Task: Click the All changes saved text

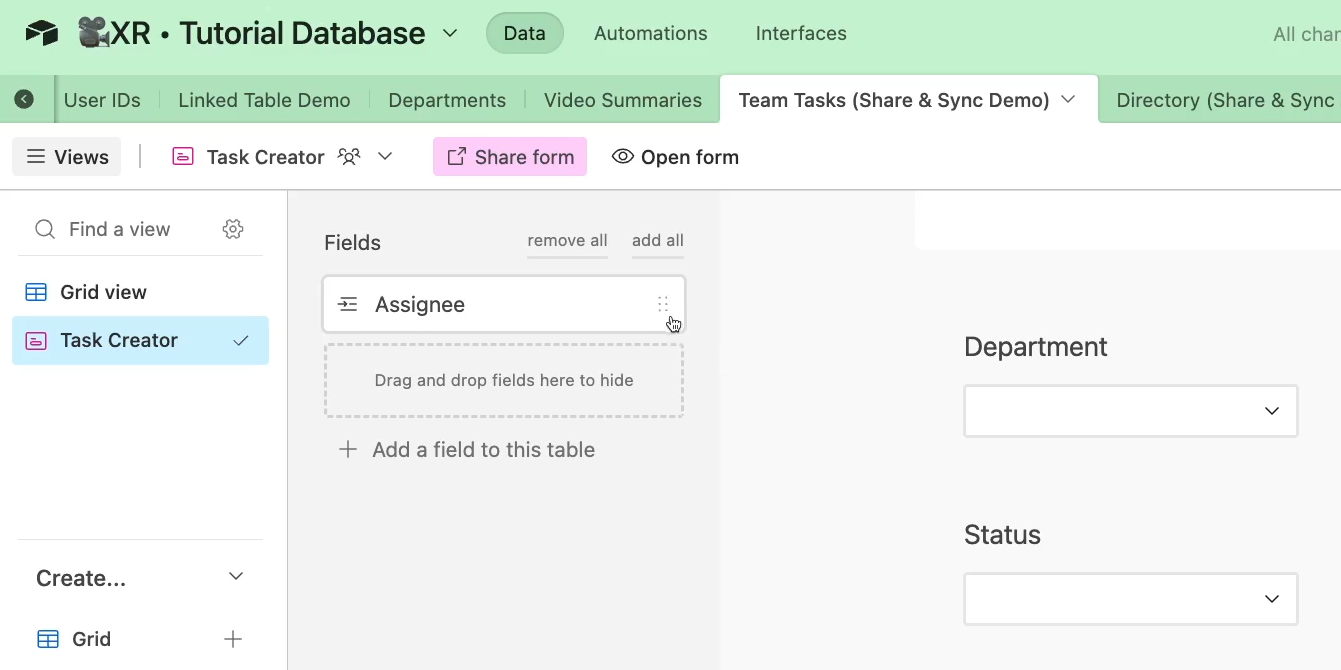Action: coord(1307,34)
